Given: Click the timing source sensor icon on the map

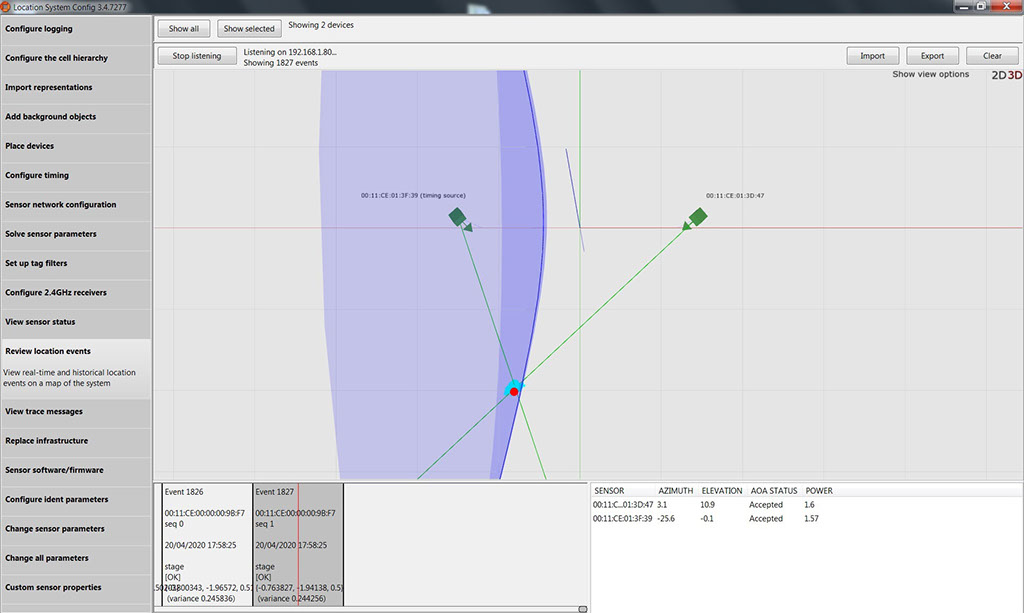Looking at the screenshot, I should [458, 216].
